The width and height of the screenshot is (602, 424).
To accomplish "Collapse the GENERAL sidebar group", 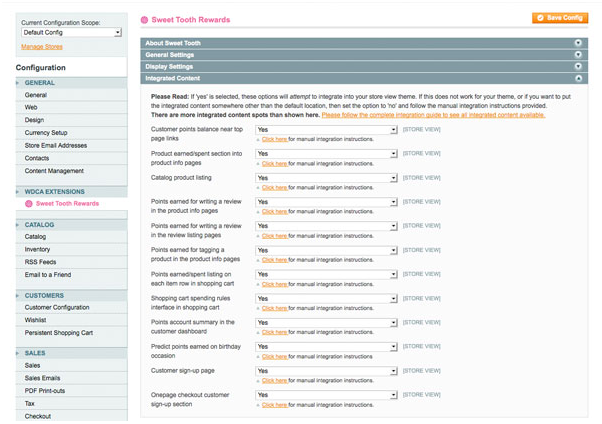I will (x=71, y=83).
